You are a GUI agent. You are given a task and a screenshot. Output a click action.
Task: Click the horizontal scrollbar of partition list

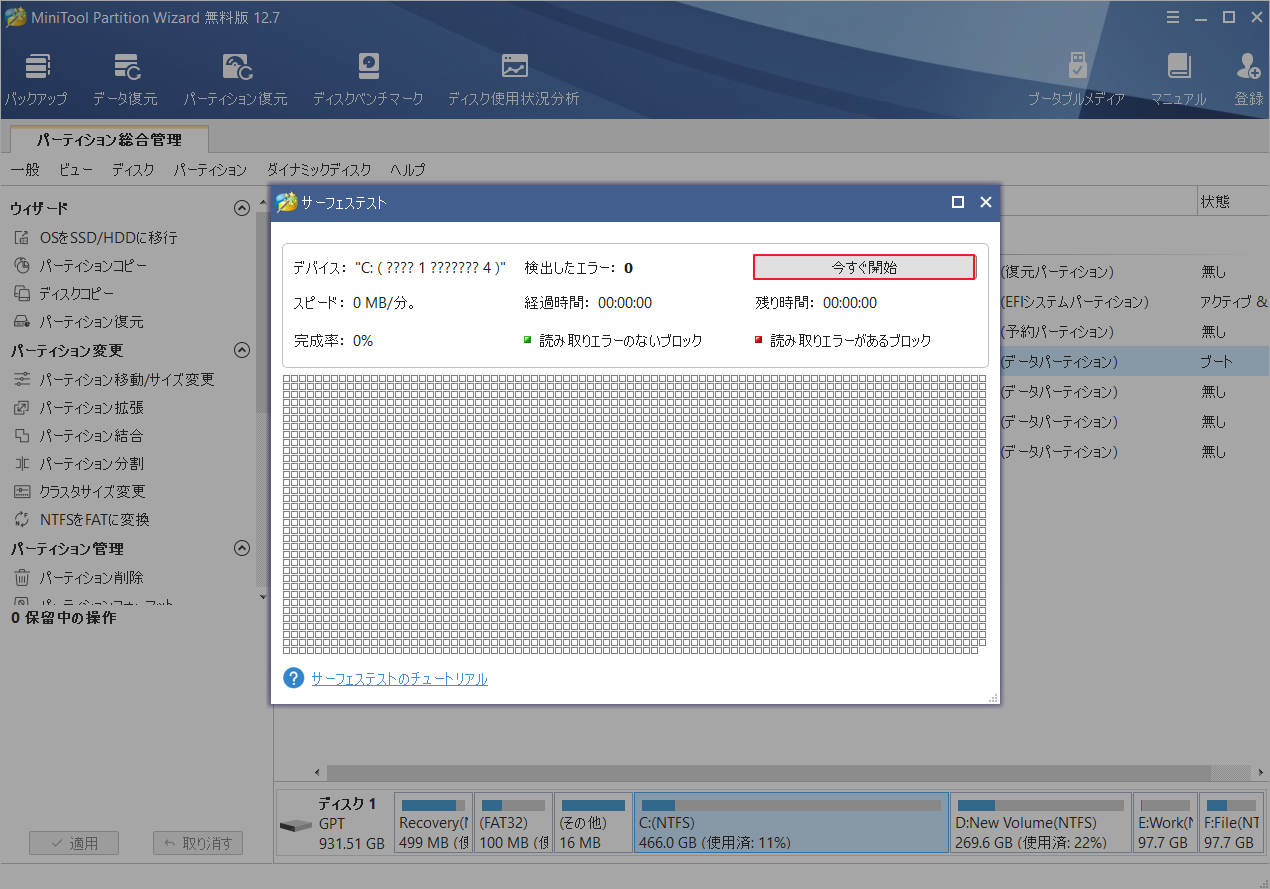(768, 773)
